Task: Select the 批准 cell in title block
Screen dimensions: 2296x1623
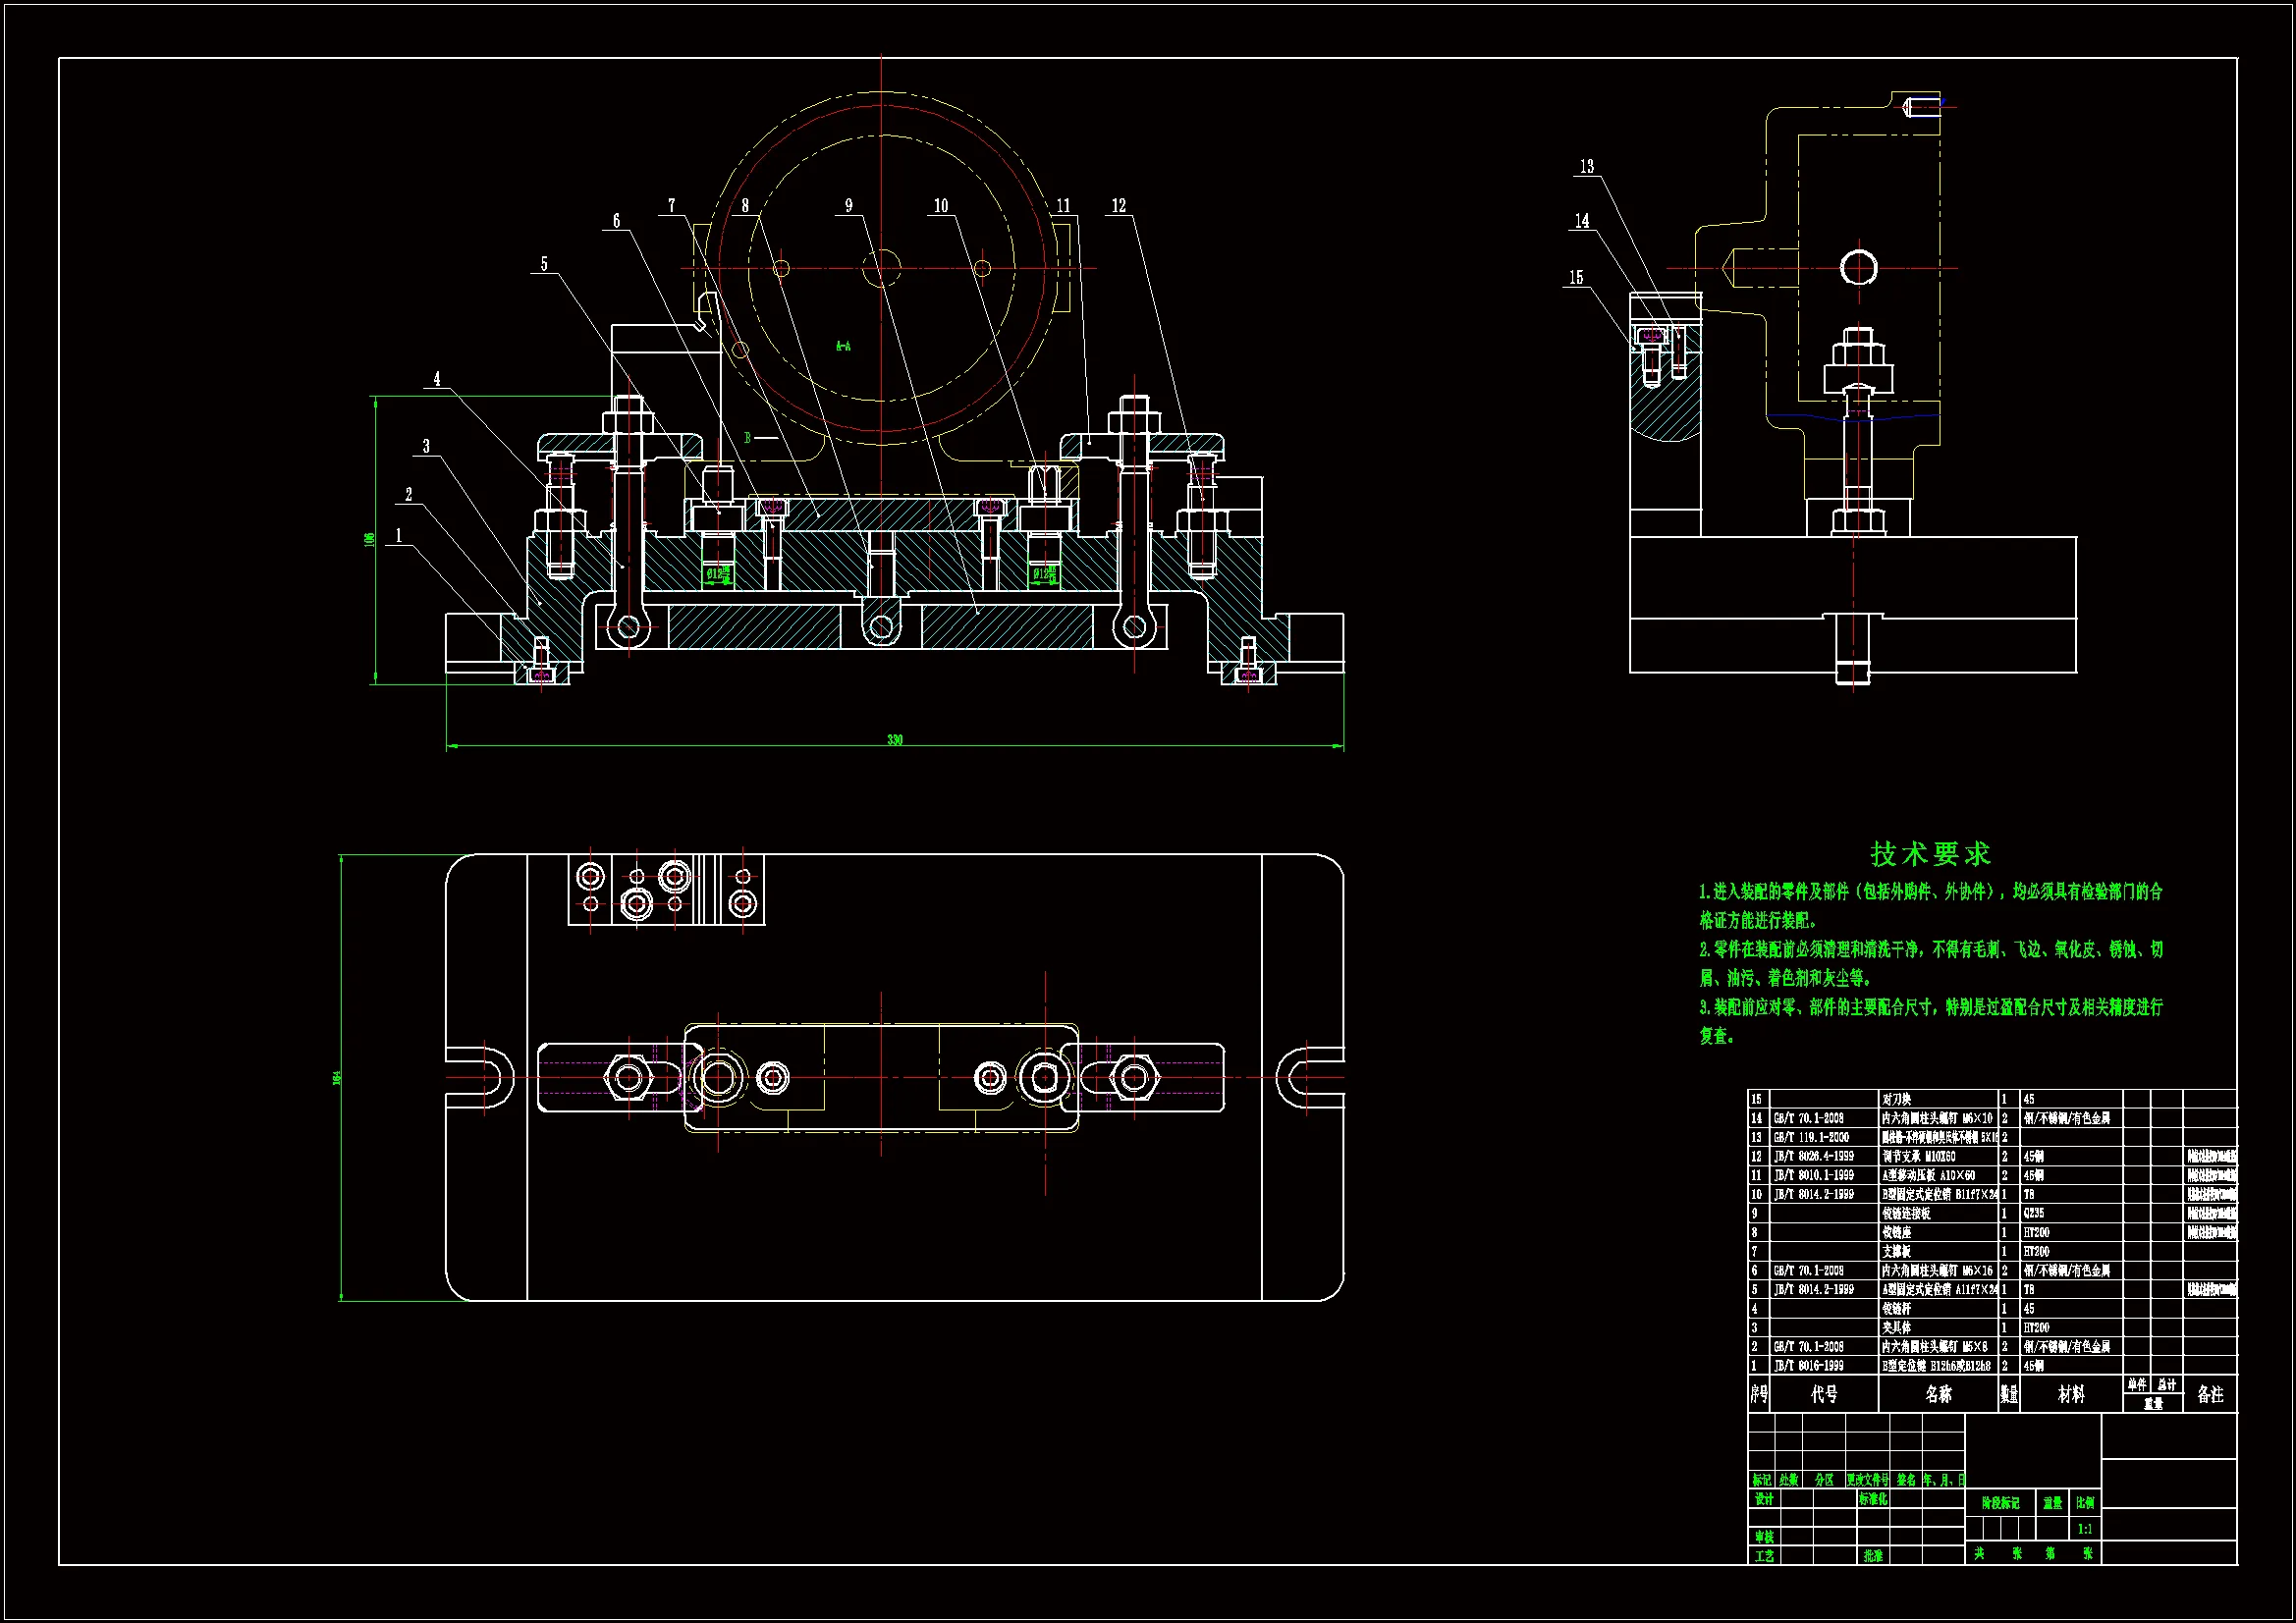Action: (1873, 1556)
